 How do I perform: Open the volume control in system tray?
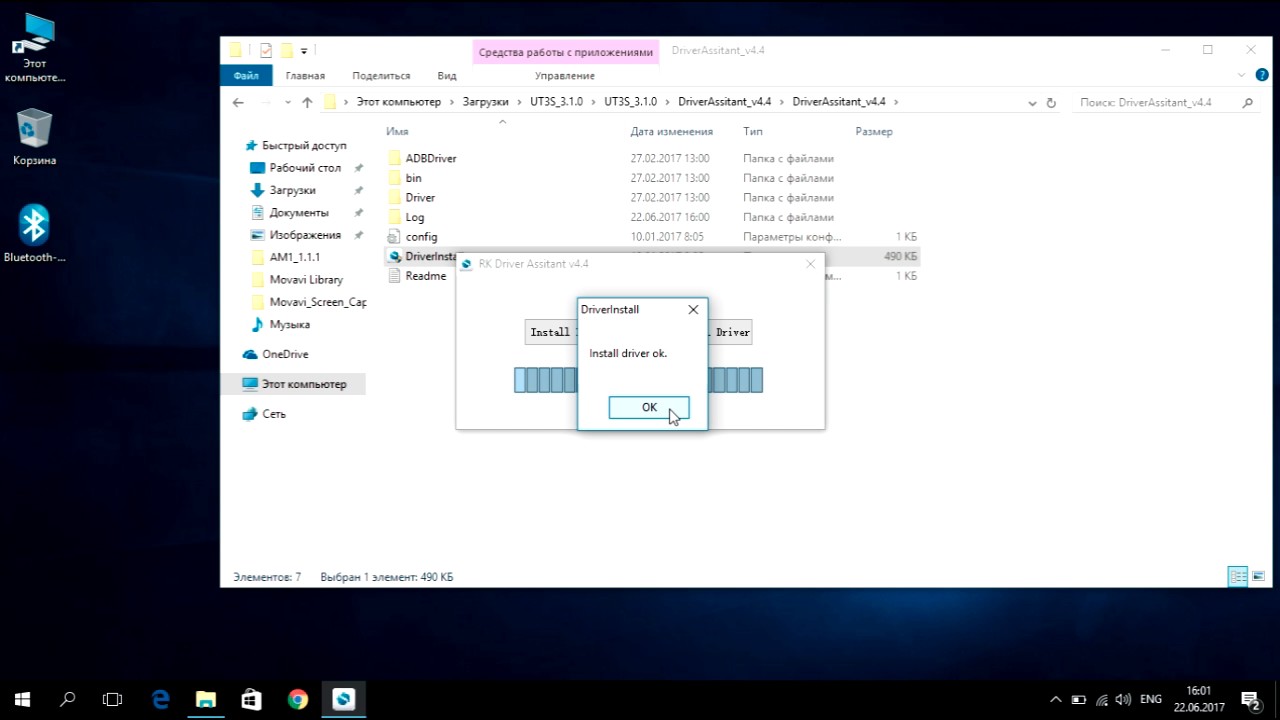pos(1123,699)
